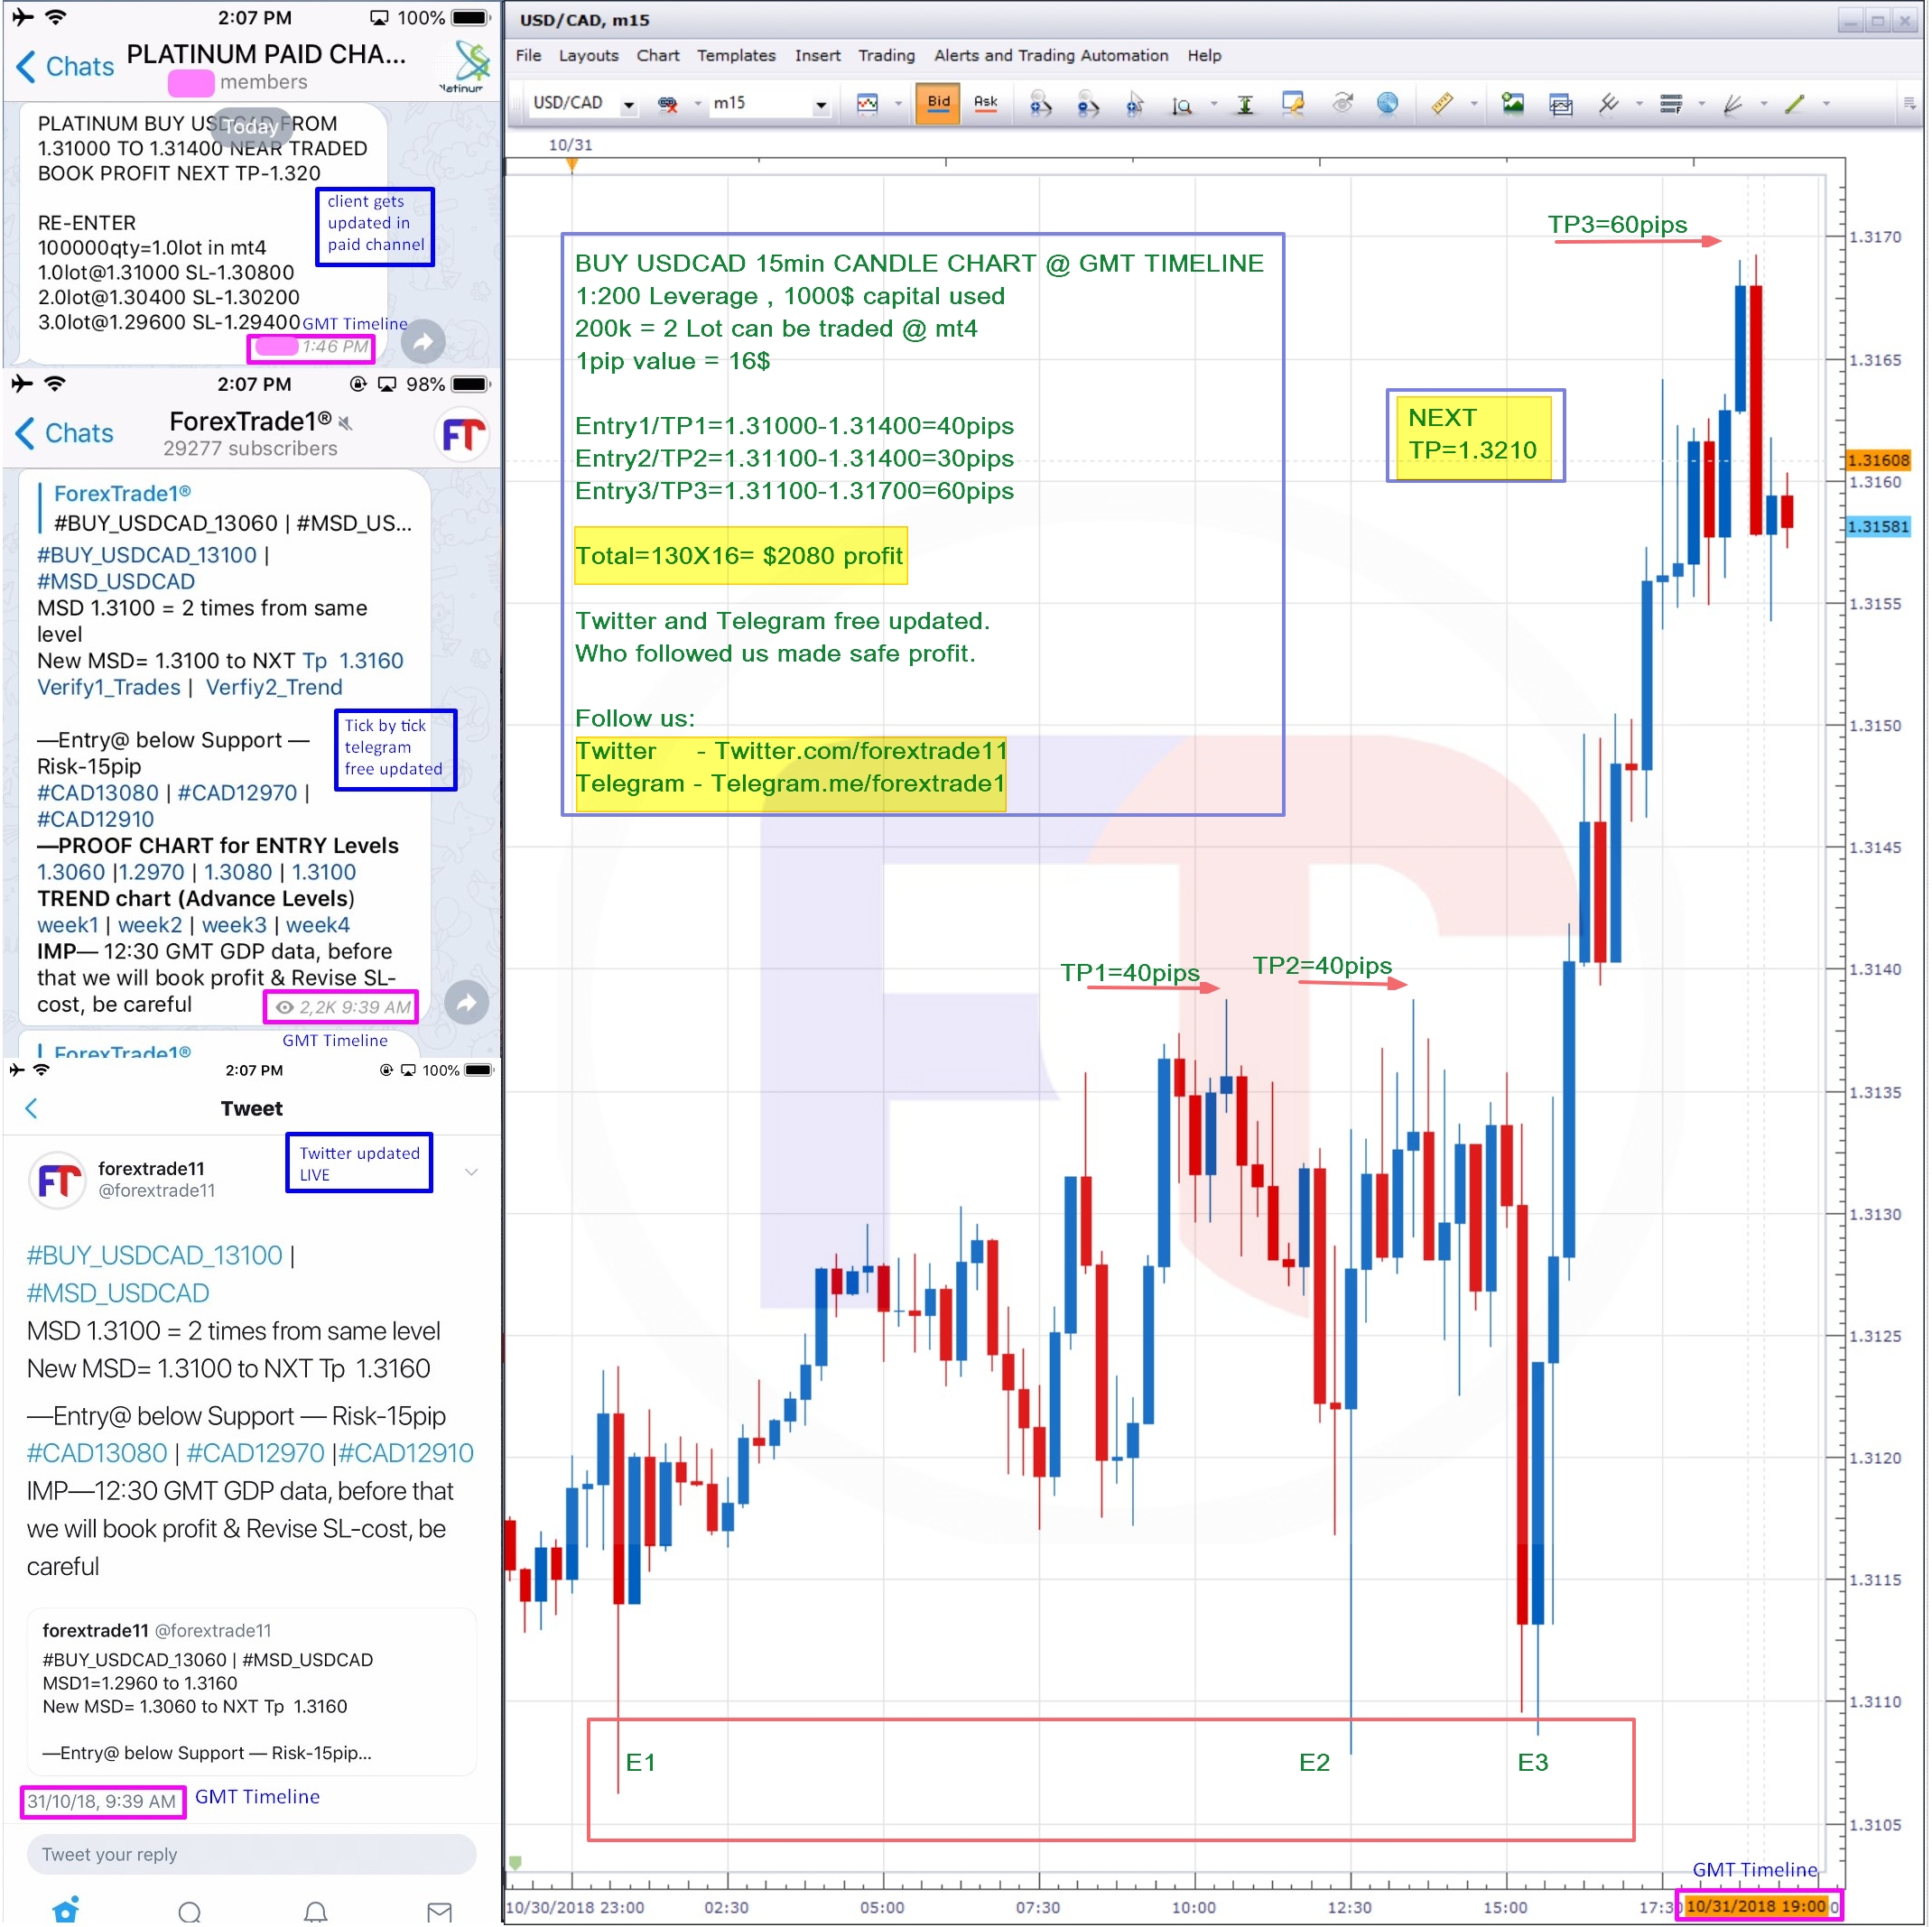Toggle the Bid price button

point(937,103)
